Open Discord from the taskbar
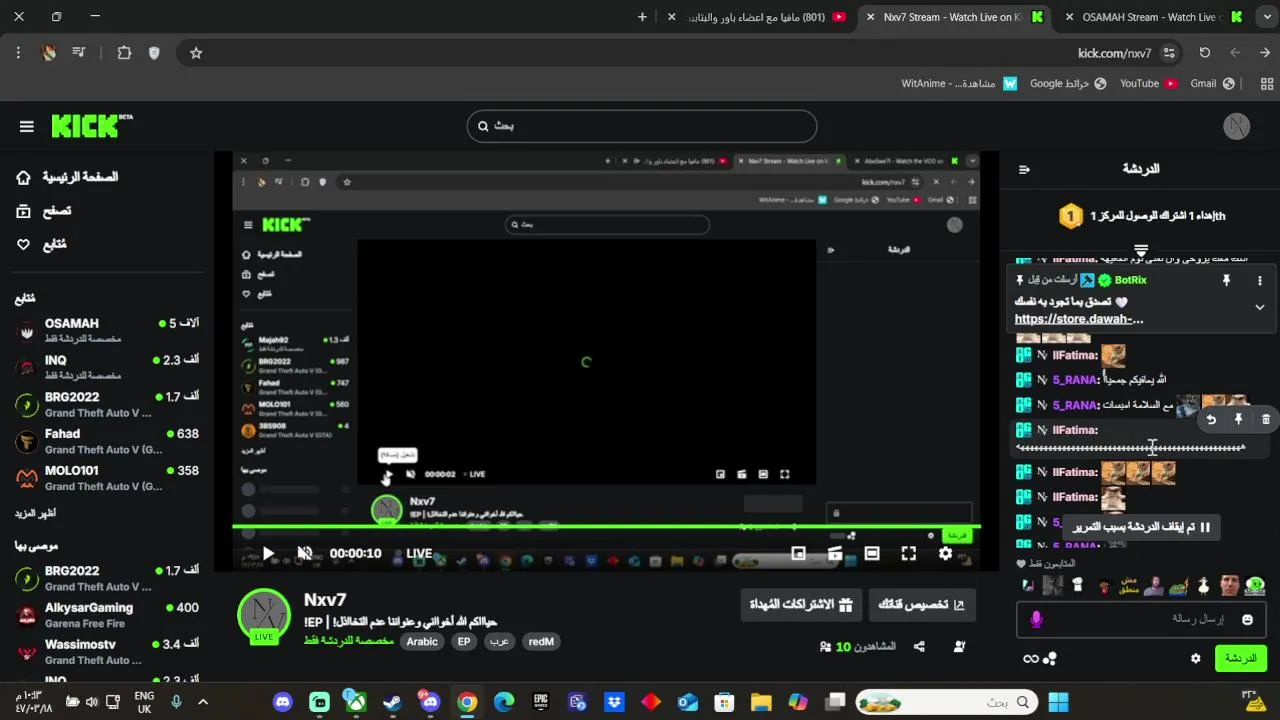The width and height of the screenshot is (1280, 720). click(x=283, y=702)
